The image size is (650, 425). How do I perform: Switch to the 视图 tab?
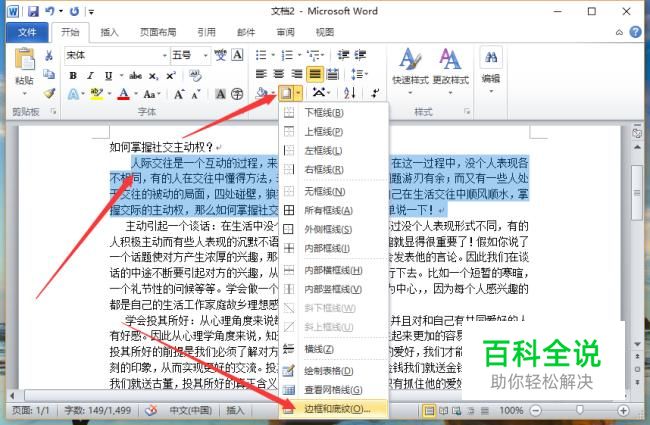(x=325, y=32)
